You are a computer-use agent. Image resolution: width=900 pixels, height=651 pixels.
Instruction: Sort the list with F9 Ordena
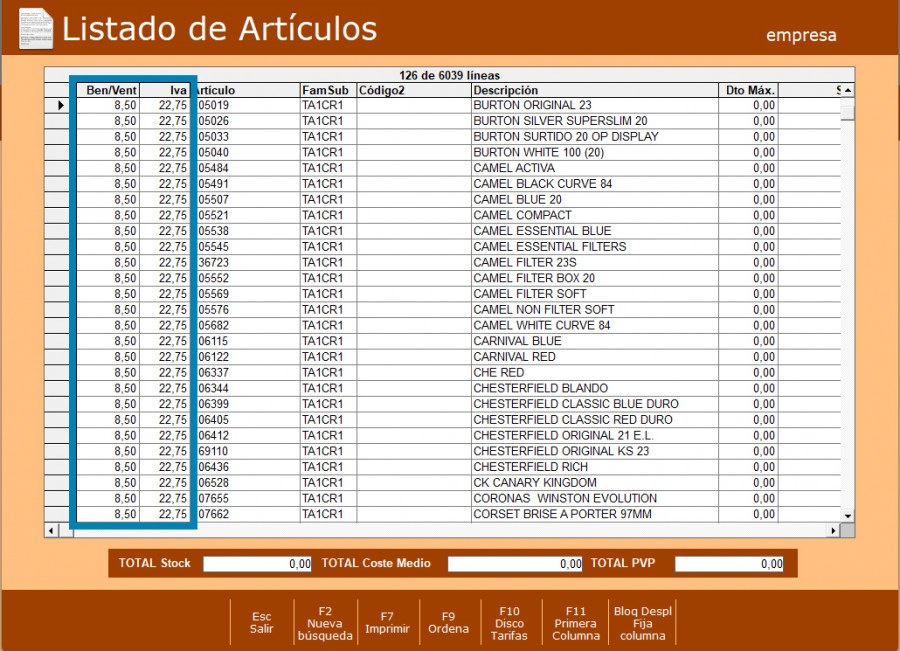click(448, 623)
